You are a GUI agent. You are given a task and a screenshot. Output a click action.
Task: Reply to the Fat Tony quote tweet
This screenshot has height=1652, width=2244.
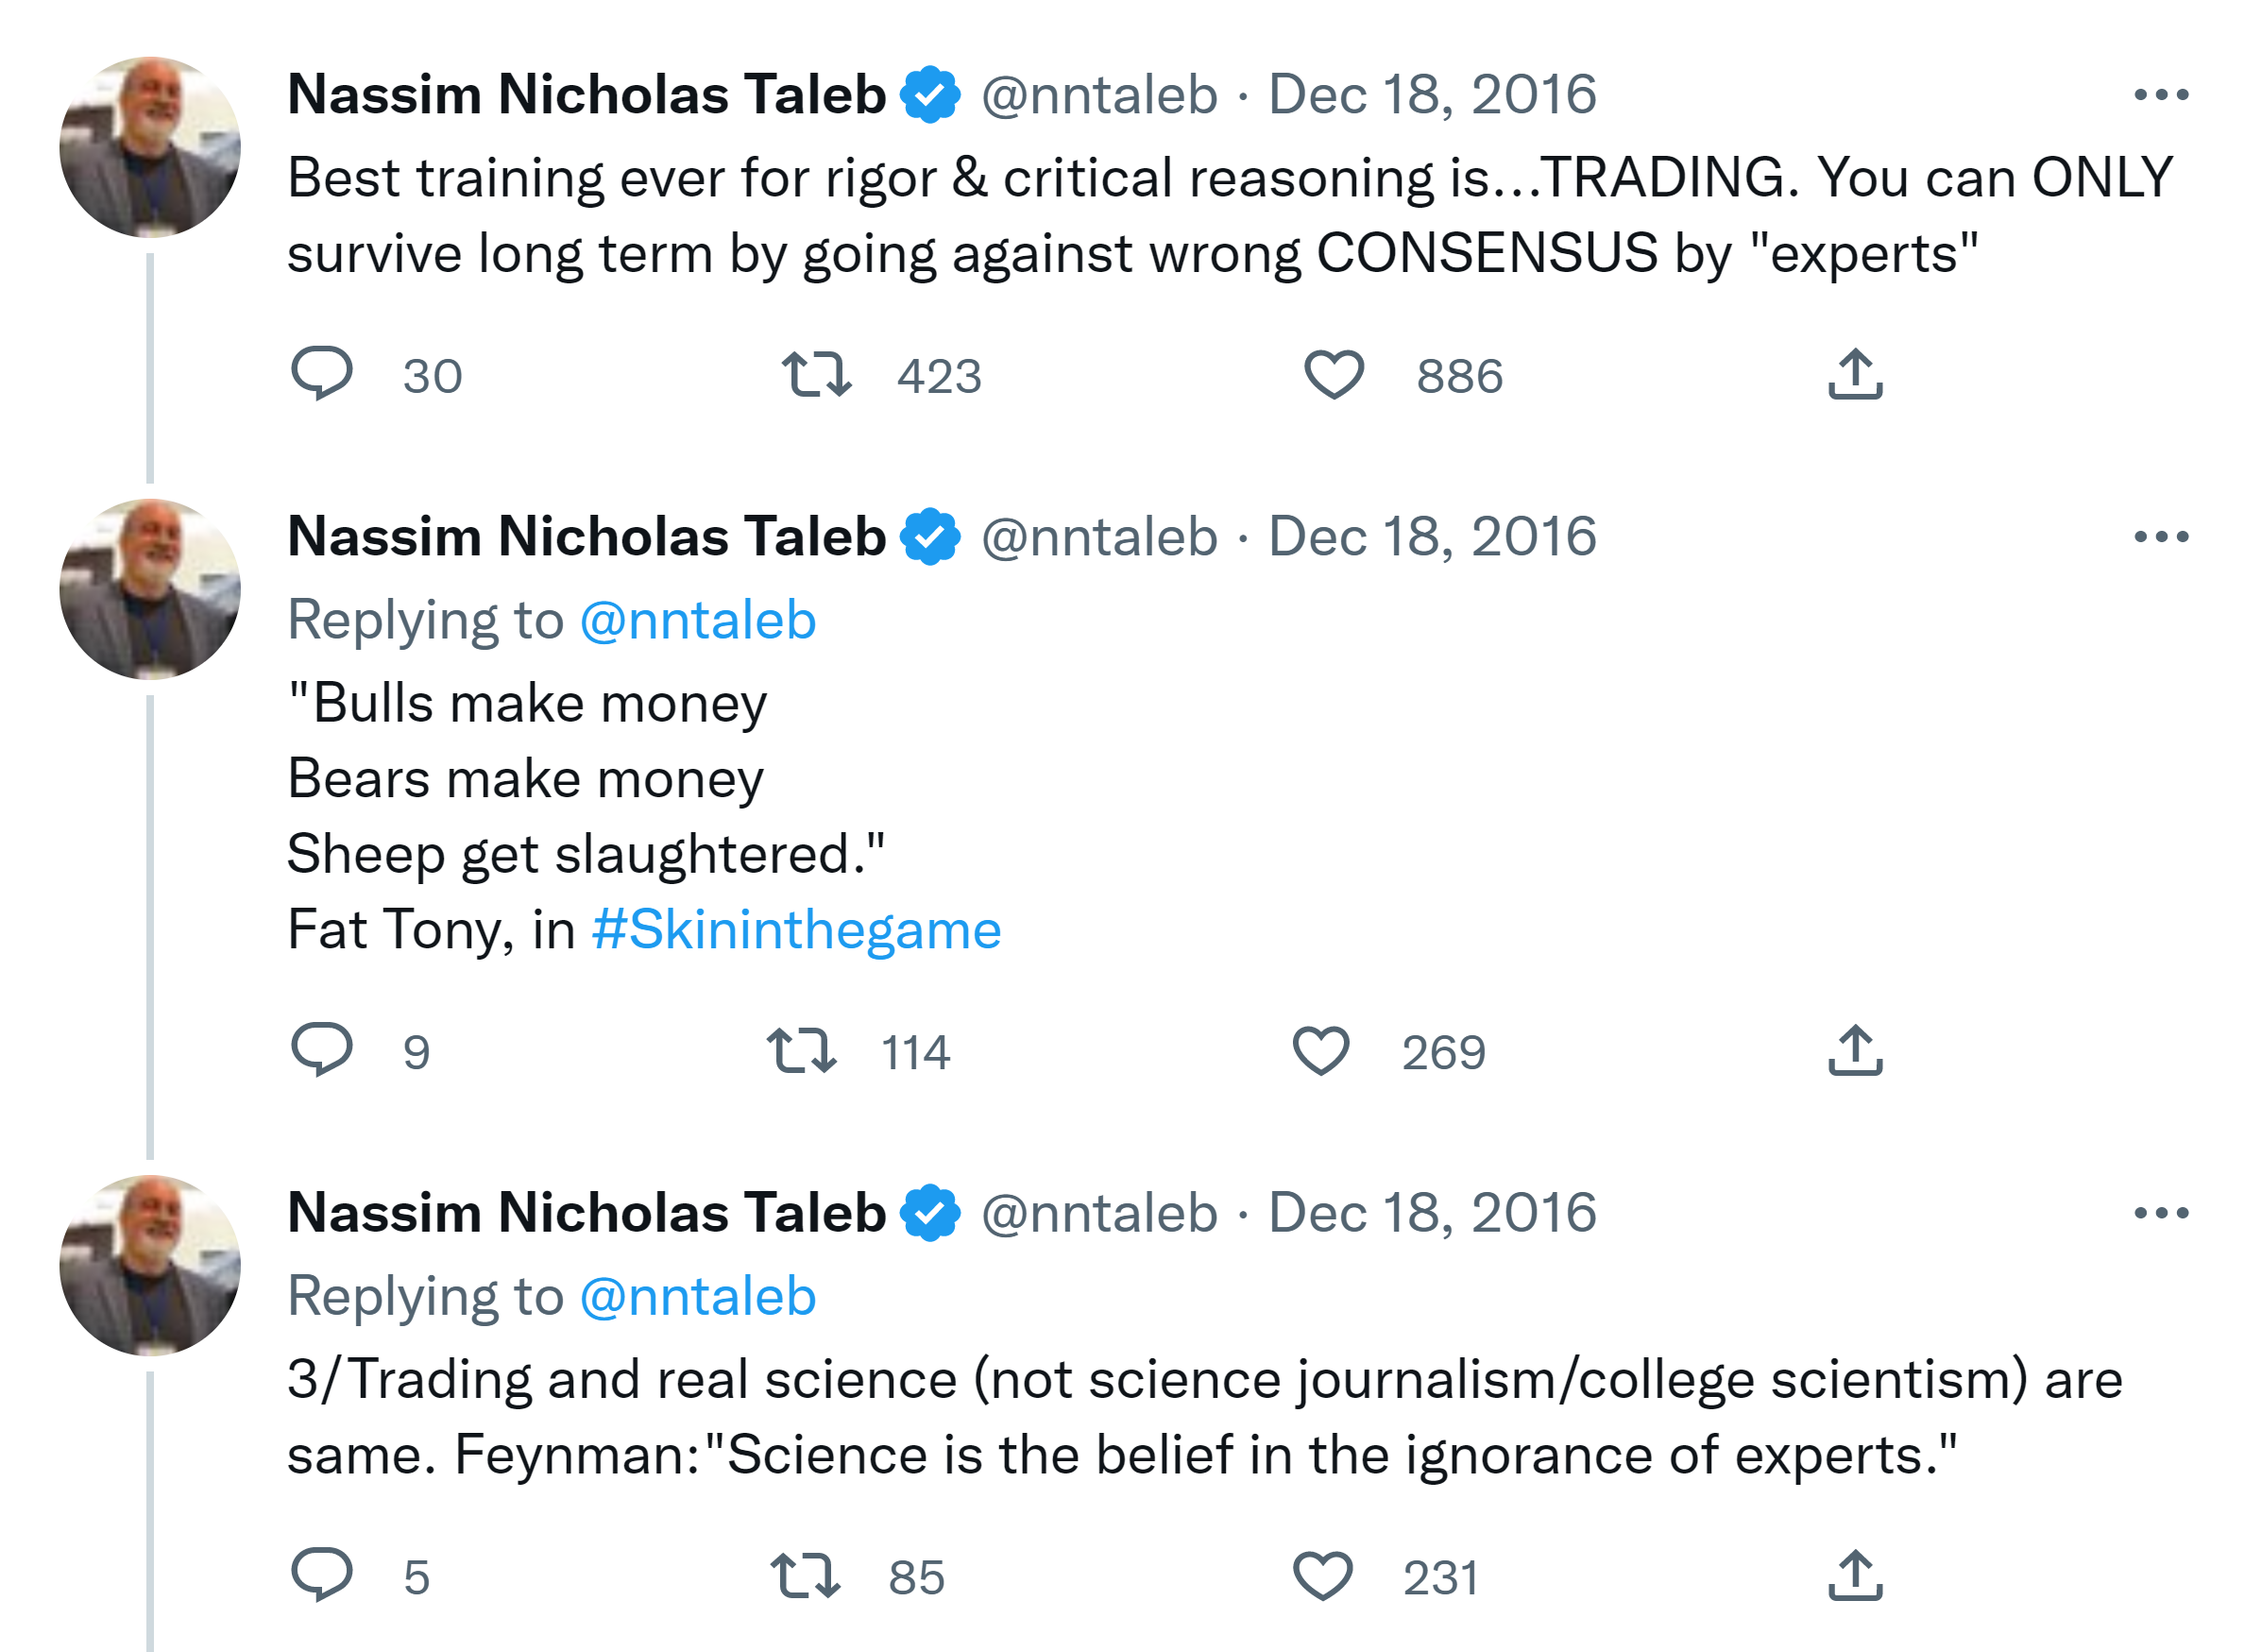click(x=321, y=1050)
